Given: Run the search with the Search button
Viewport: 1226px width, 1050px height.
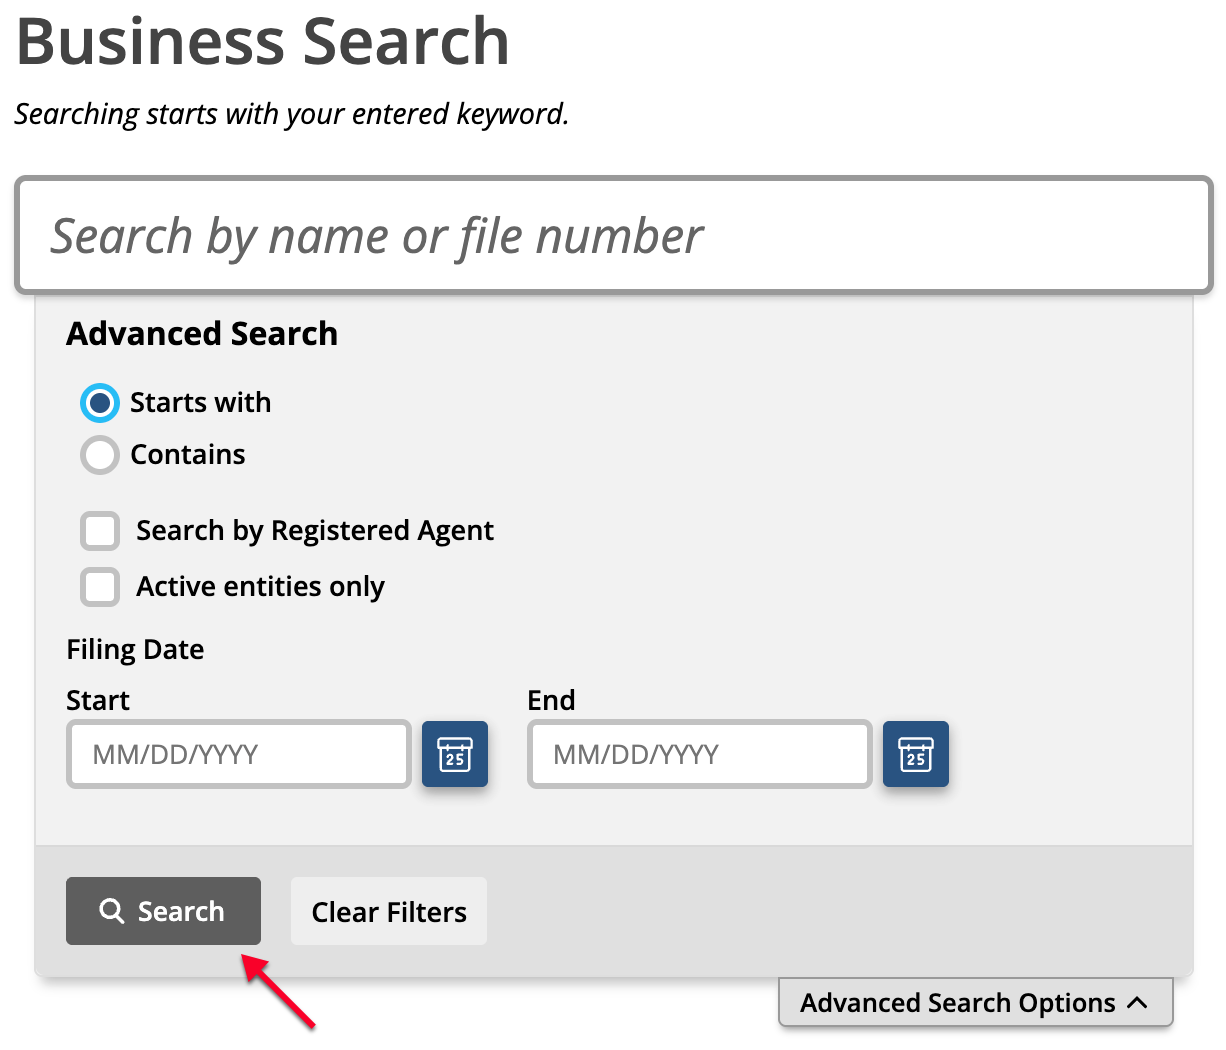Looking at the screenshot, I should pos(163,911).
